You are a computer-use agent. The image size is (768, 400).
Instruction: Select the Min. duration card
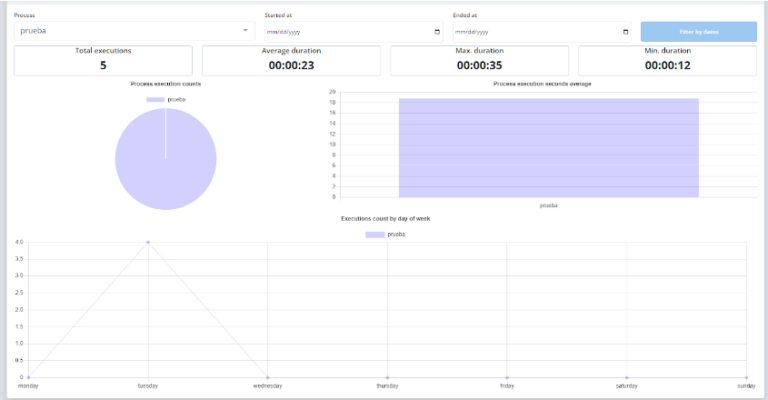(668, 61)
